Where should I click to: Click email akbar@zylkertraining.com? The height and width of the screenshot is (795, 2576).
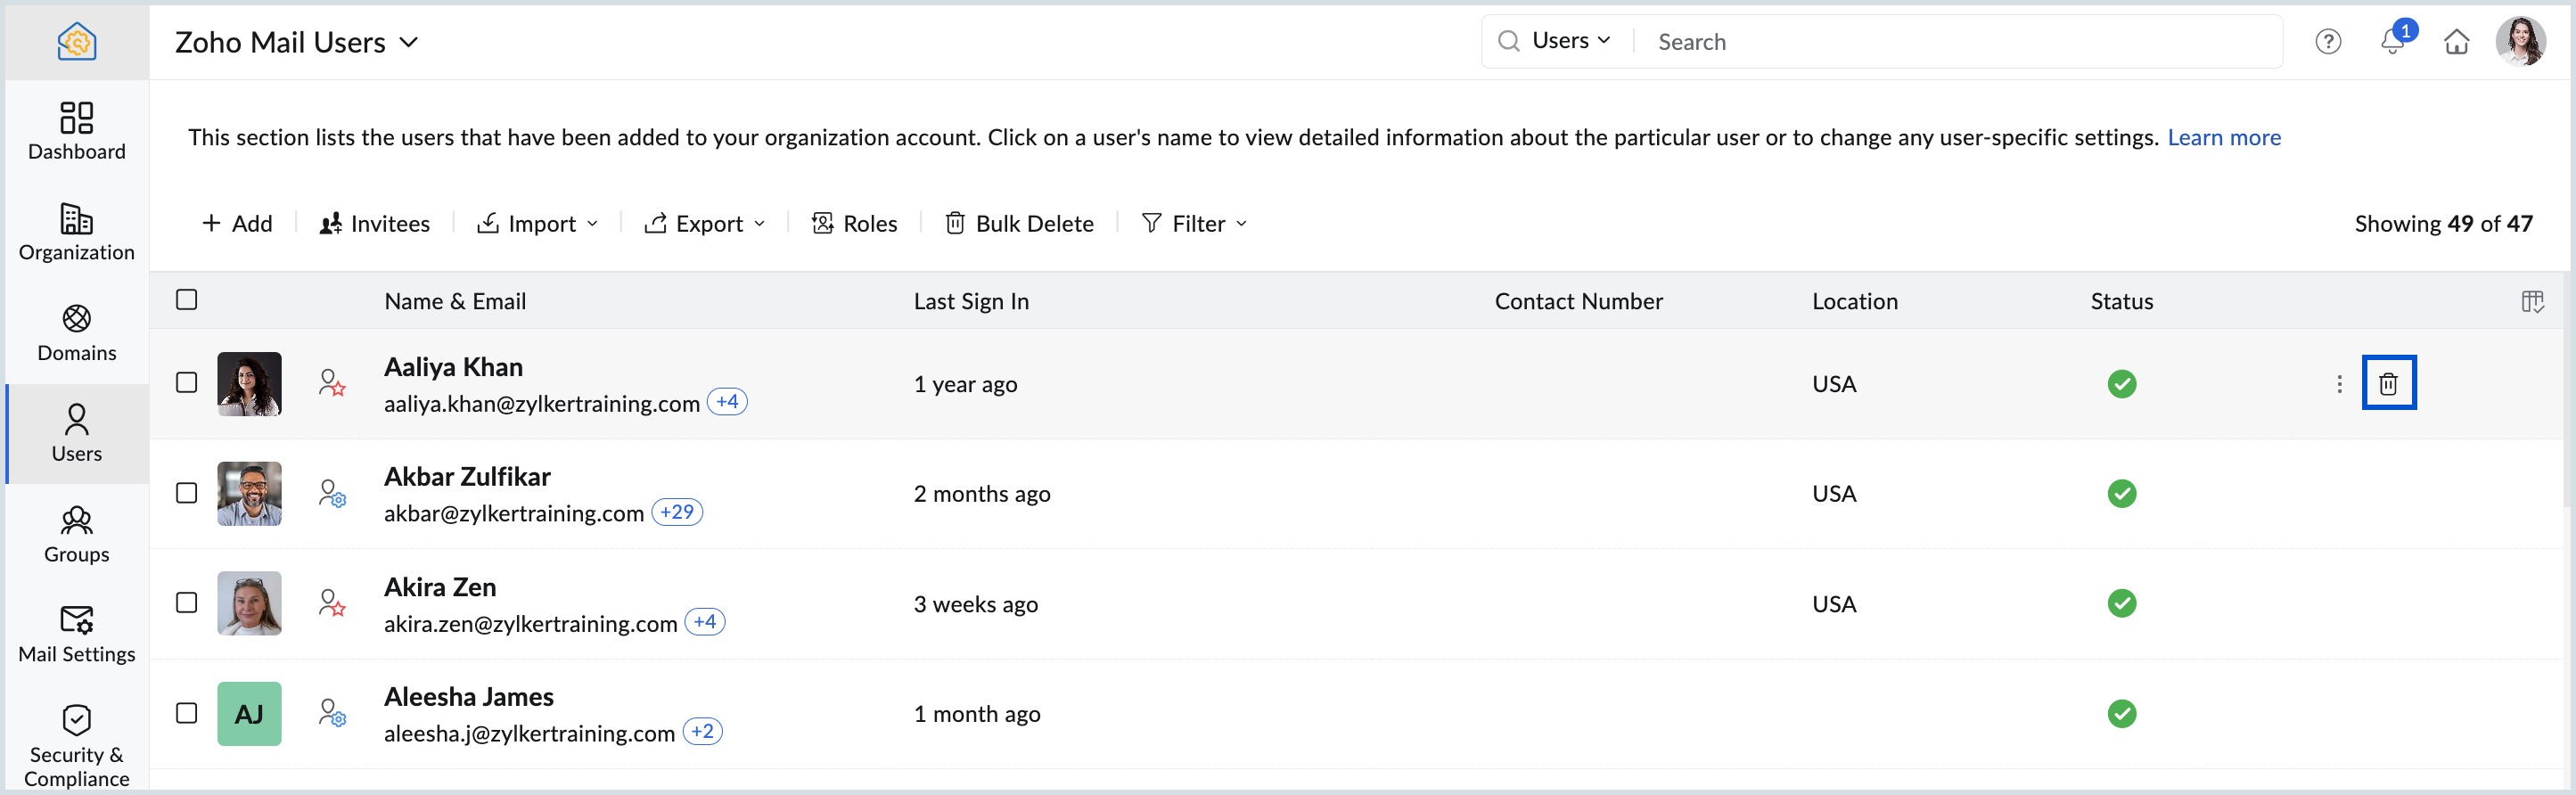(x=514, y=513)
